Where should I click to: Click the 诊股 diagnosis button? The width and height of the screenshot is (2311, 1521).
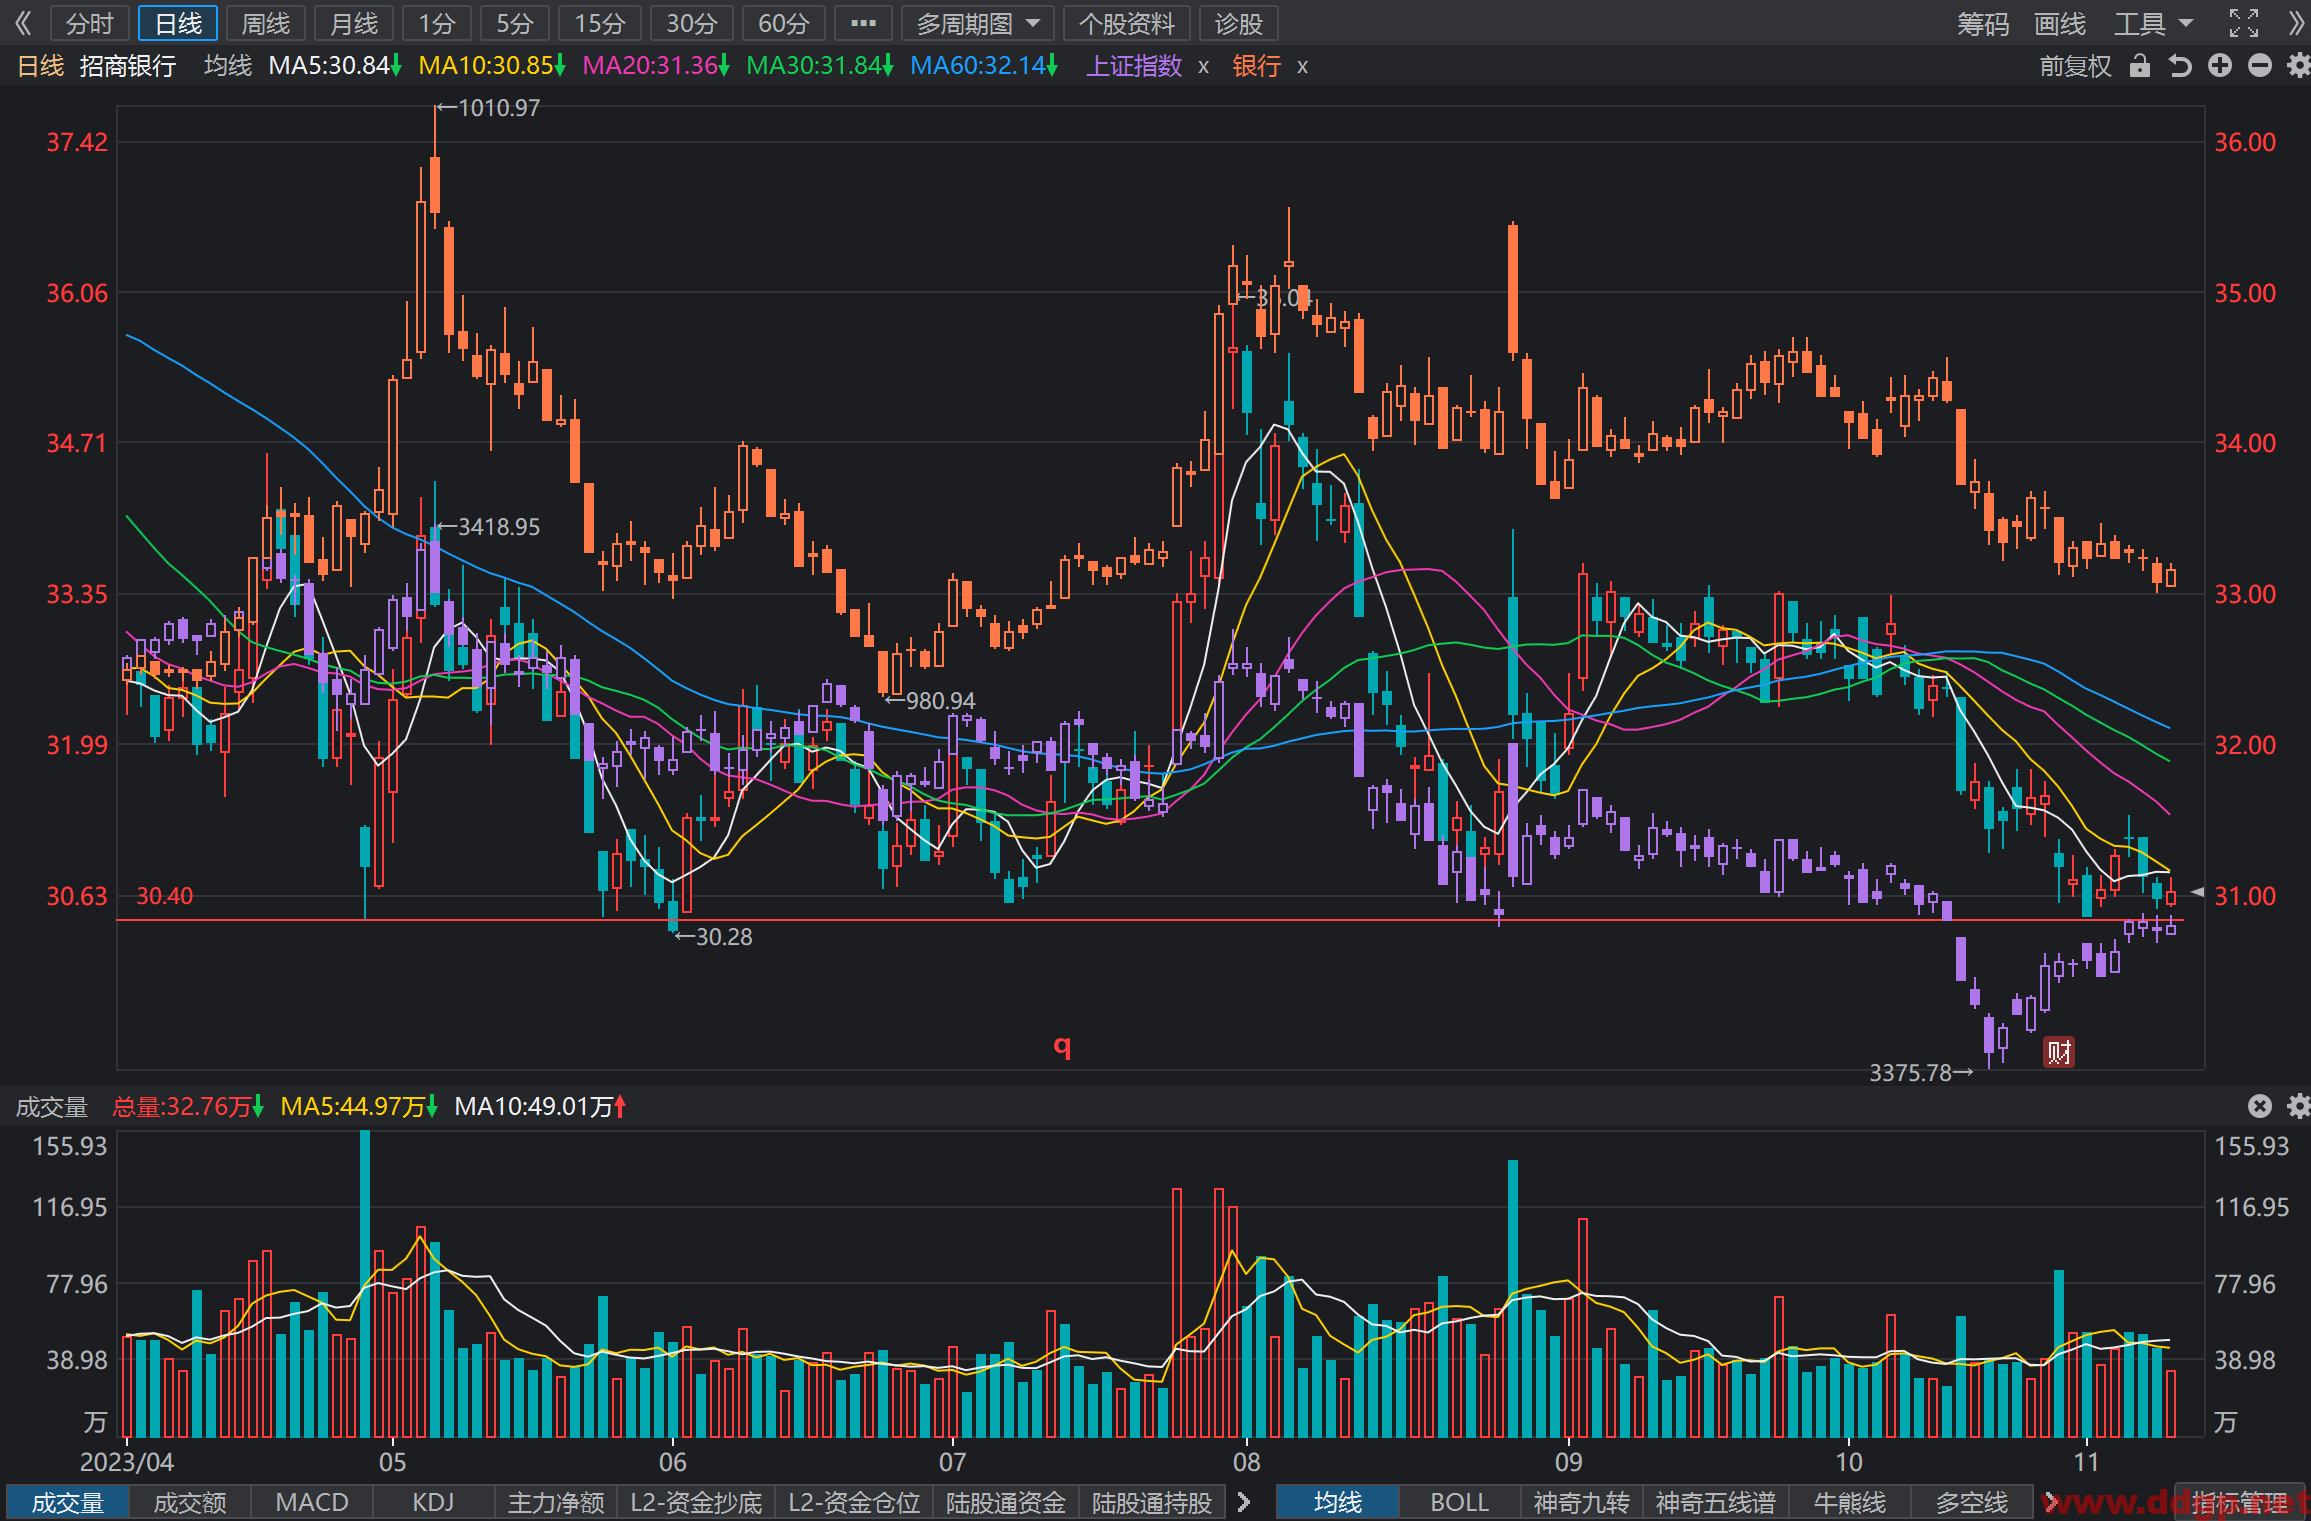tap(1238, 23)
